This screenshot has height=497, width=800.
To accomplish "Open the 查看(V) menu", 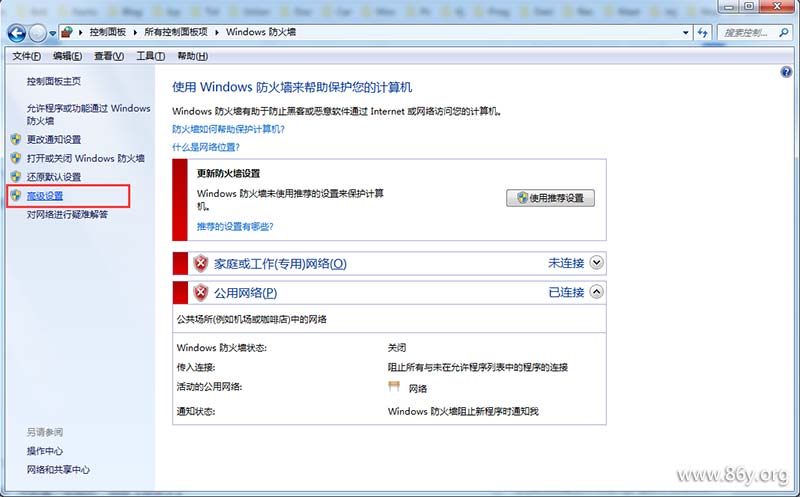I will pos(109,56).
